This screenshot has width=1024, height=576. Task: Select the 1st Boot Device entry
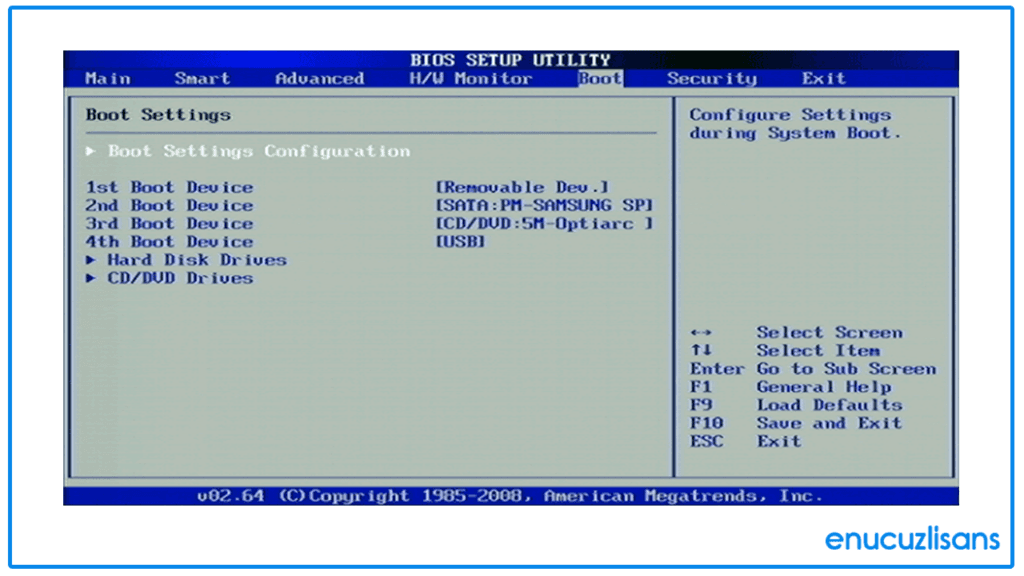(x=168, y=187)
